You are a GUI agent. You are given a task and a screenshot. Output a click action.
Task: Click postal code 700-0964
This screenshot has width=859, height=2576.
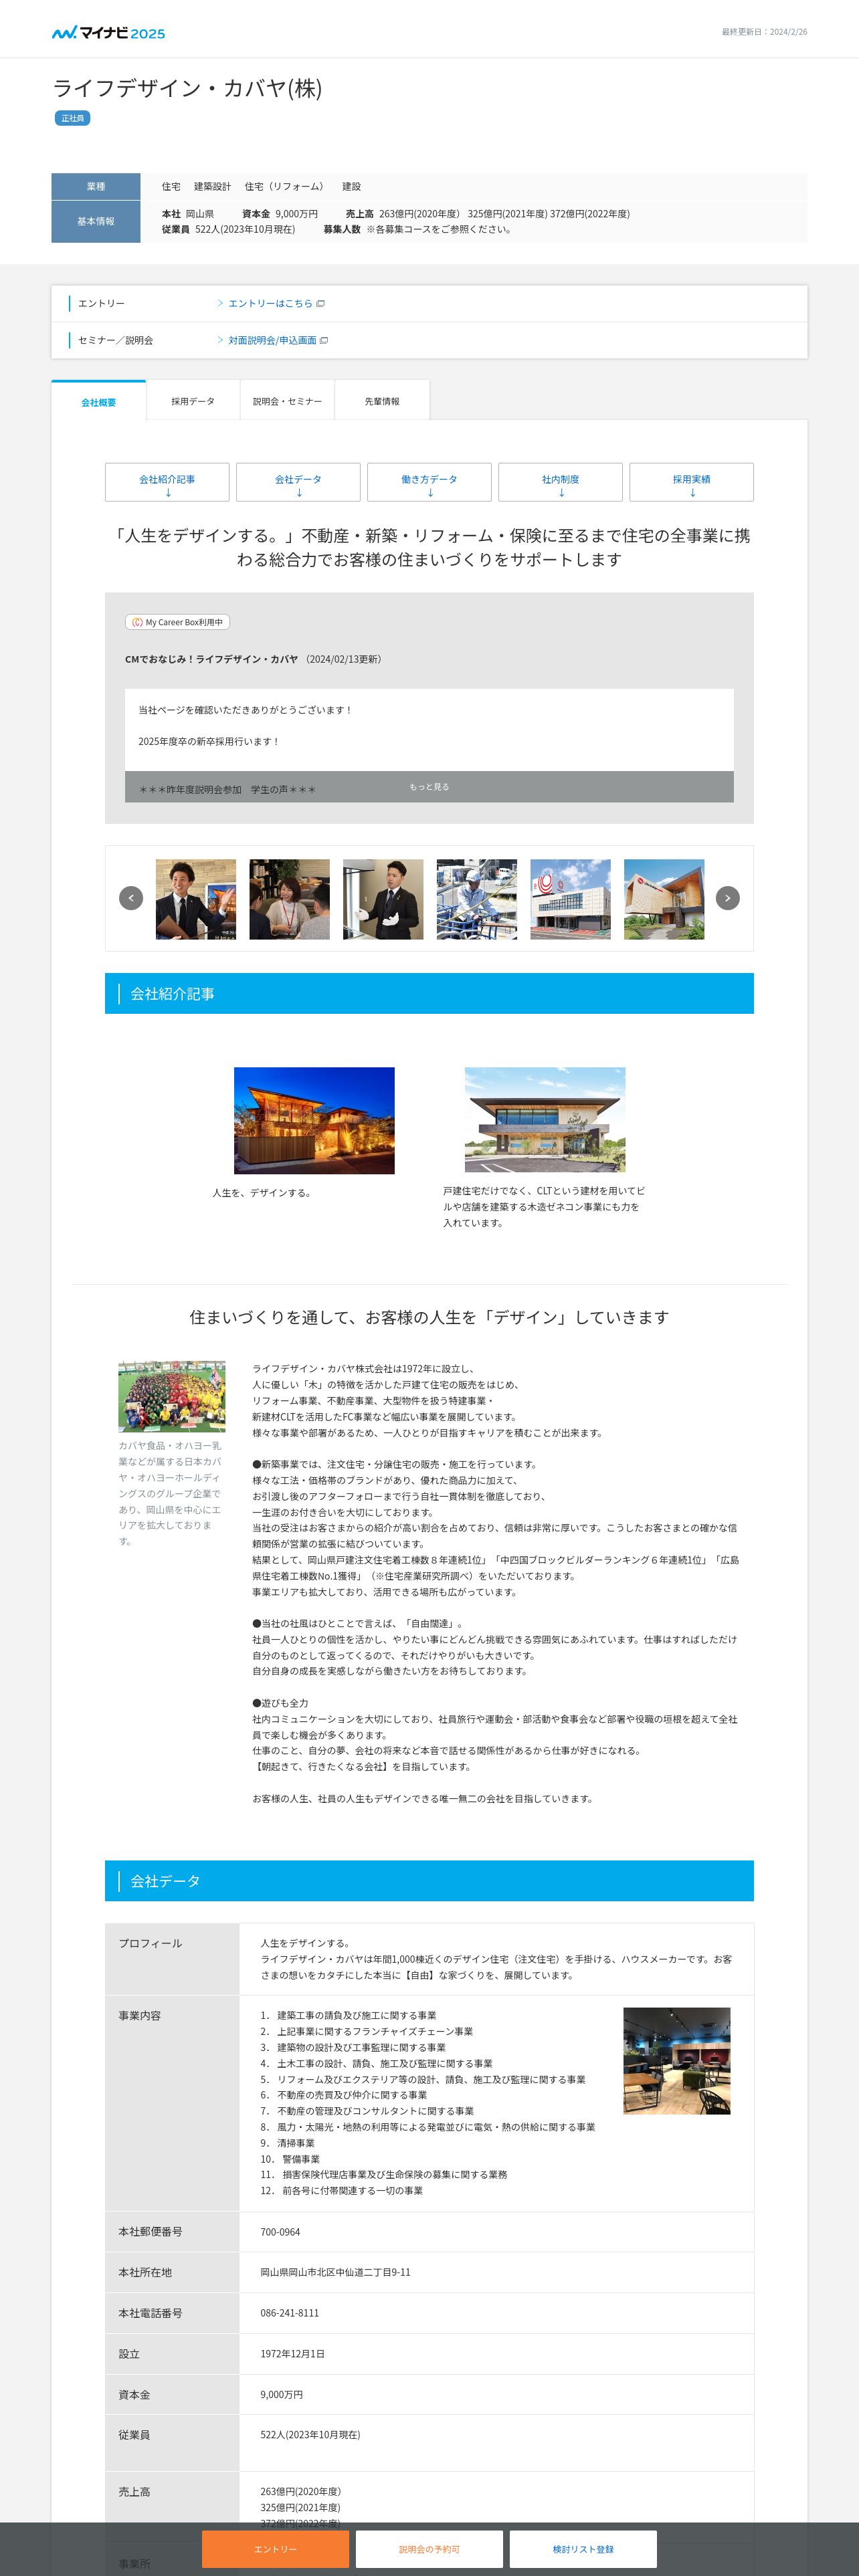(x=280, y=2232)
